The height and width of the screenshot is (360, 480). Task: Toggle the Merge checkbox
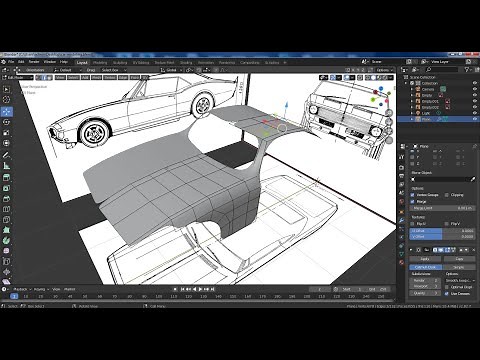tap(413, 202)
